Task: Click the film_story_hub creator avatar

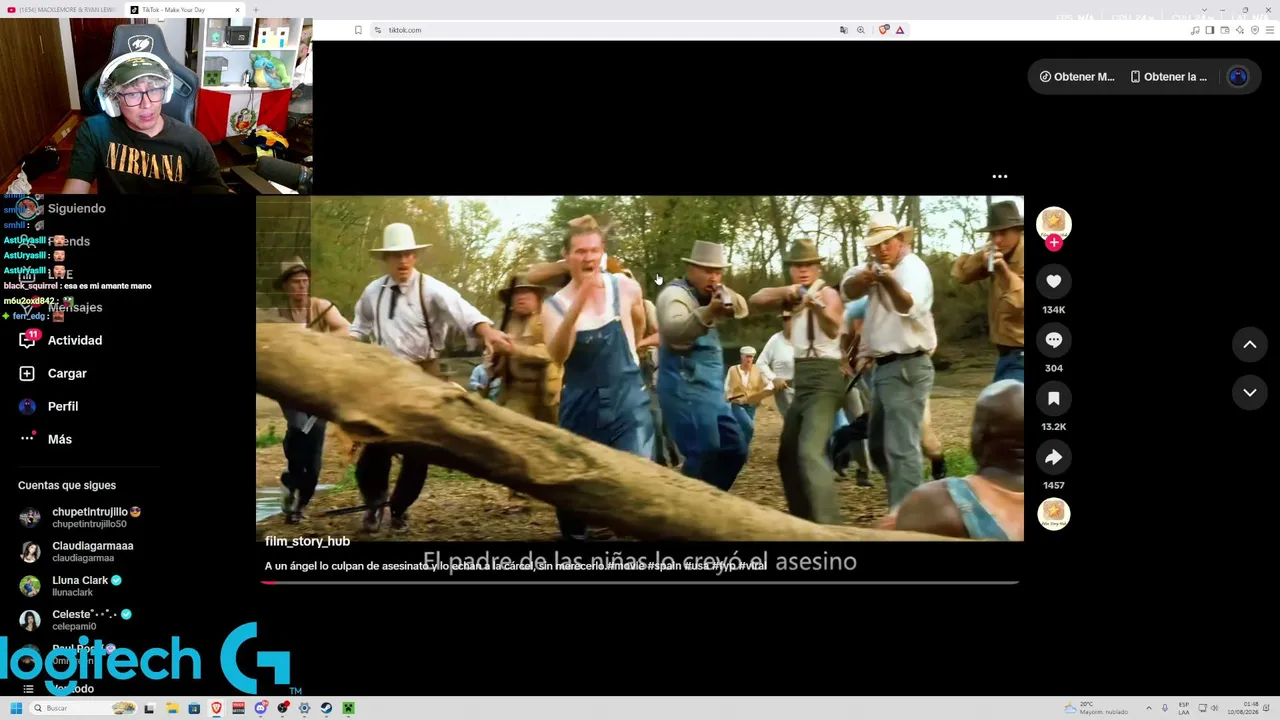Action: 1053,223
